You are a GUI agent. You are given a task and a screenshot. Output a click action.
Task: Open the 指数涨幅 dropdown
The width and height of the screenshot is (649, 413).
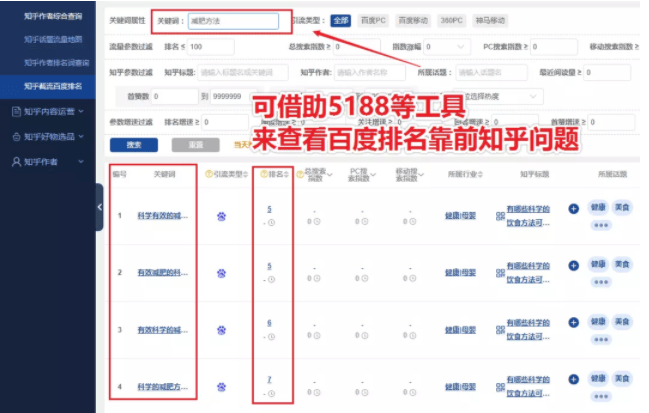[447, 47]
